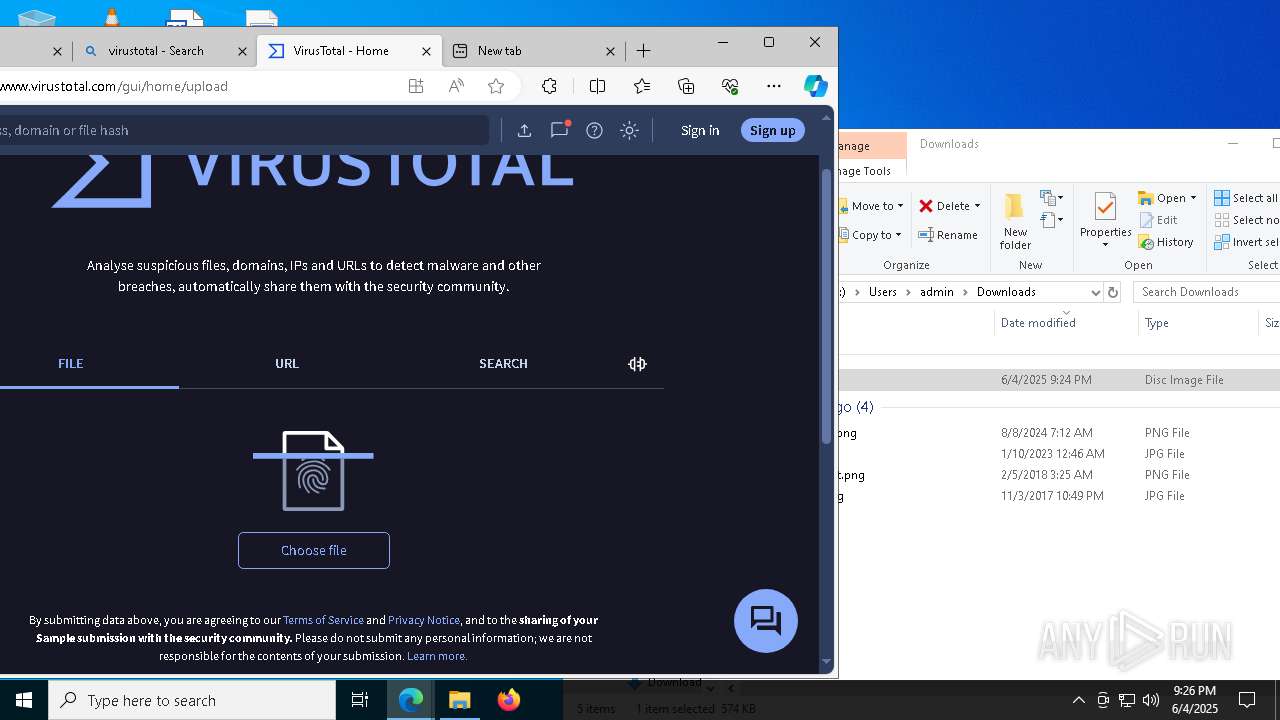The image size is (1280, 720).
Task: Toggle VirusTotal light/dark theme sun icon
Action: click(x=629, y=130)
